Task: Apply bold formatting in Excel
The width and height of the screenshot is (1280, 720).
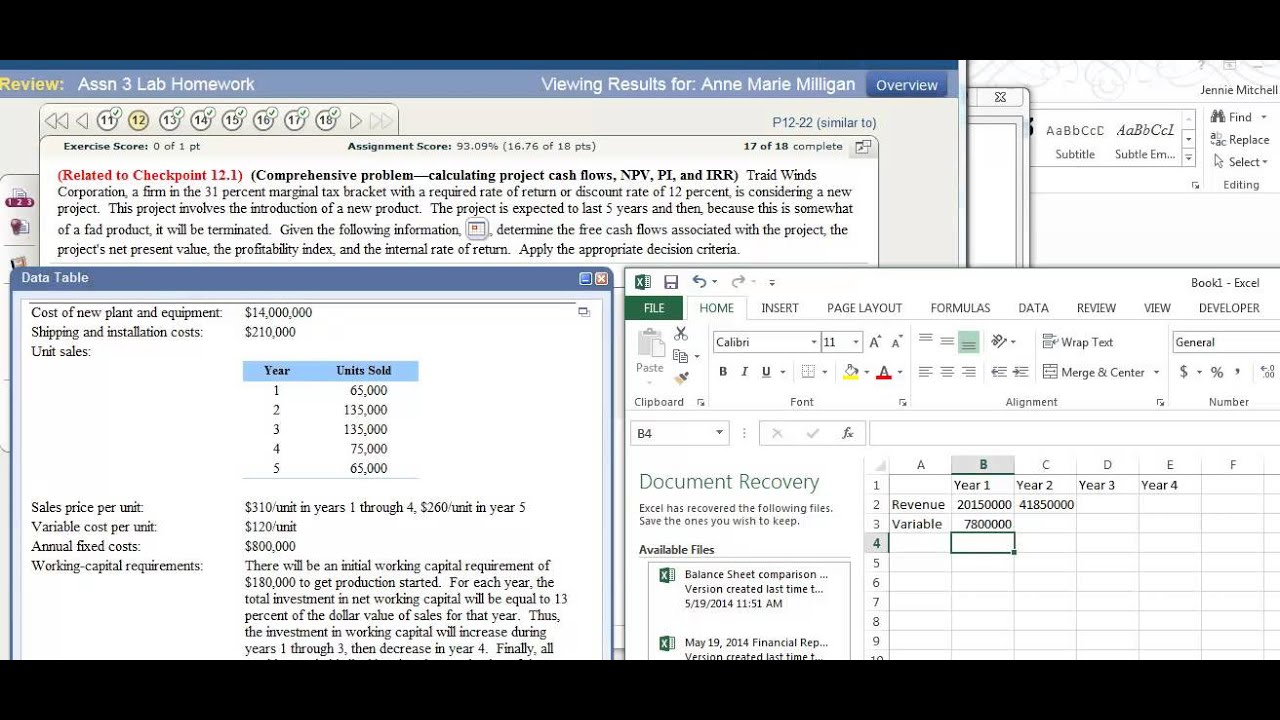Action: point(723,372)
